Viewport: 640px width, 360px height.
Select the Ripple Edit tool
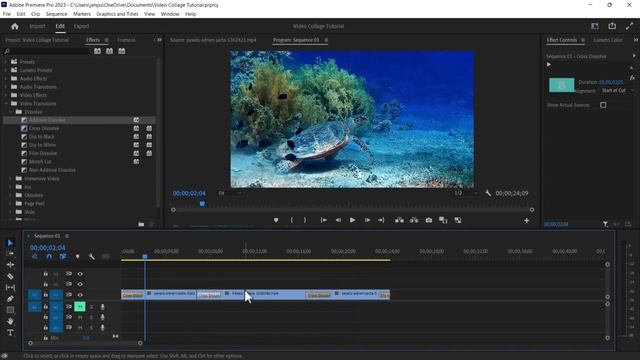pyautogui.click(x=10, y=265)
